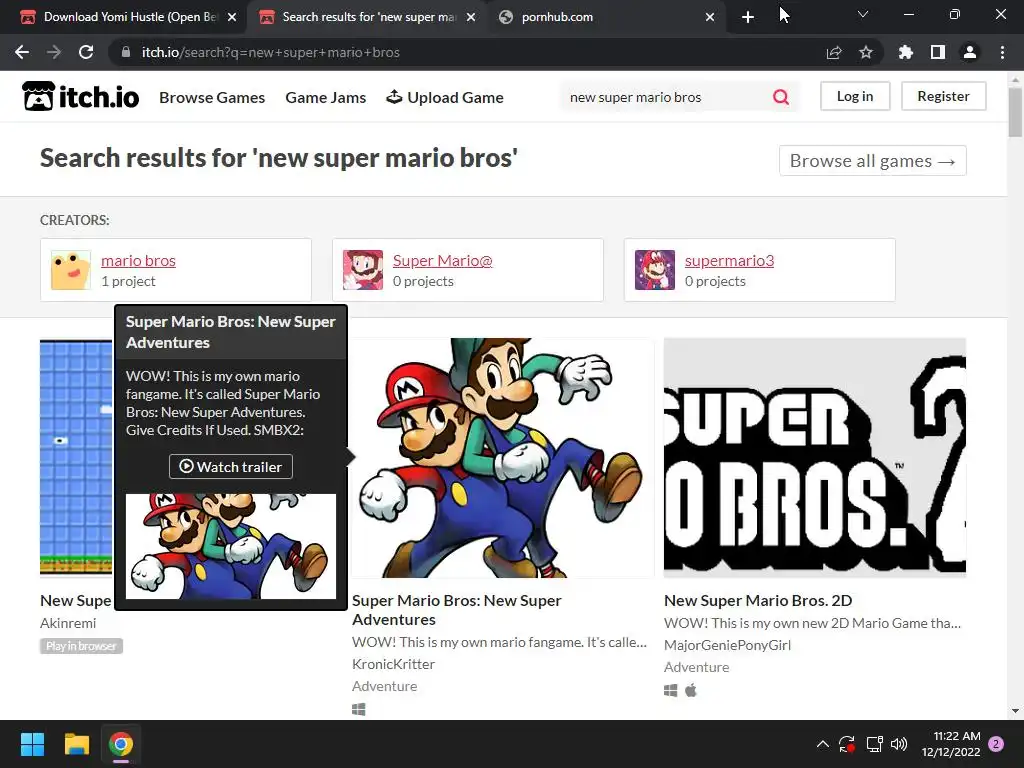Open the tab search chevron
Viewport: 1024px width, 768px height.
[x=863, y=14]
